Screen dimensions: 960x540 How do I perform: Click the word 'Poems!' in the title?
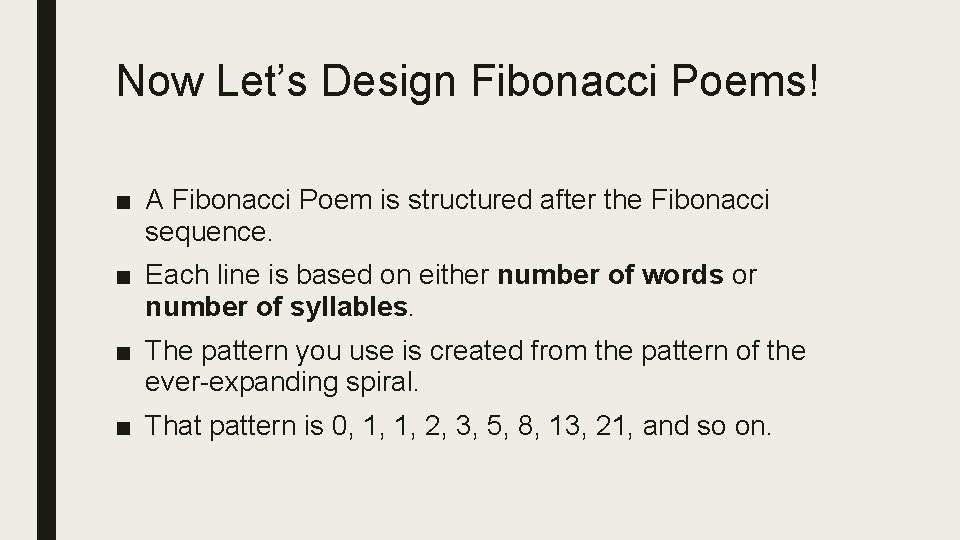[x=744, y=81]
